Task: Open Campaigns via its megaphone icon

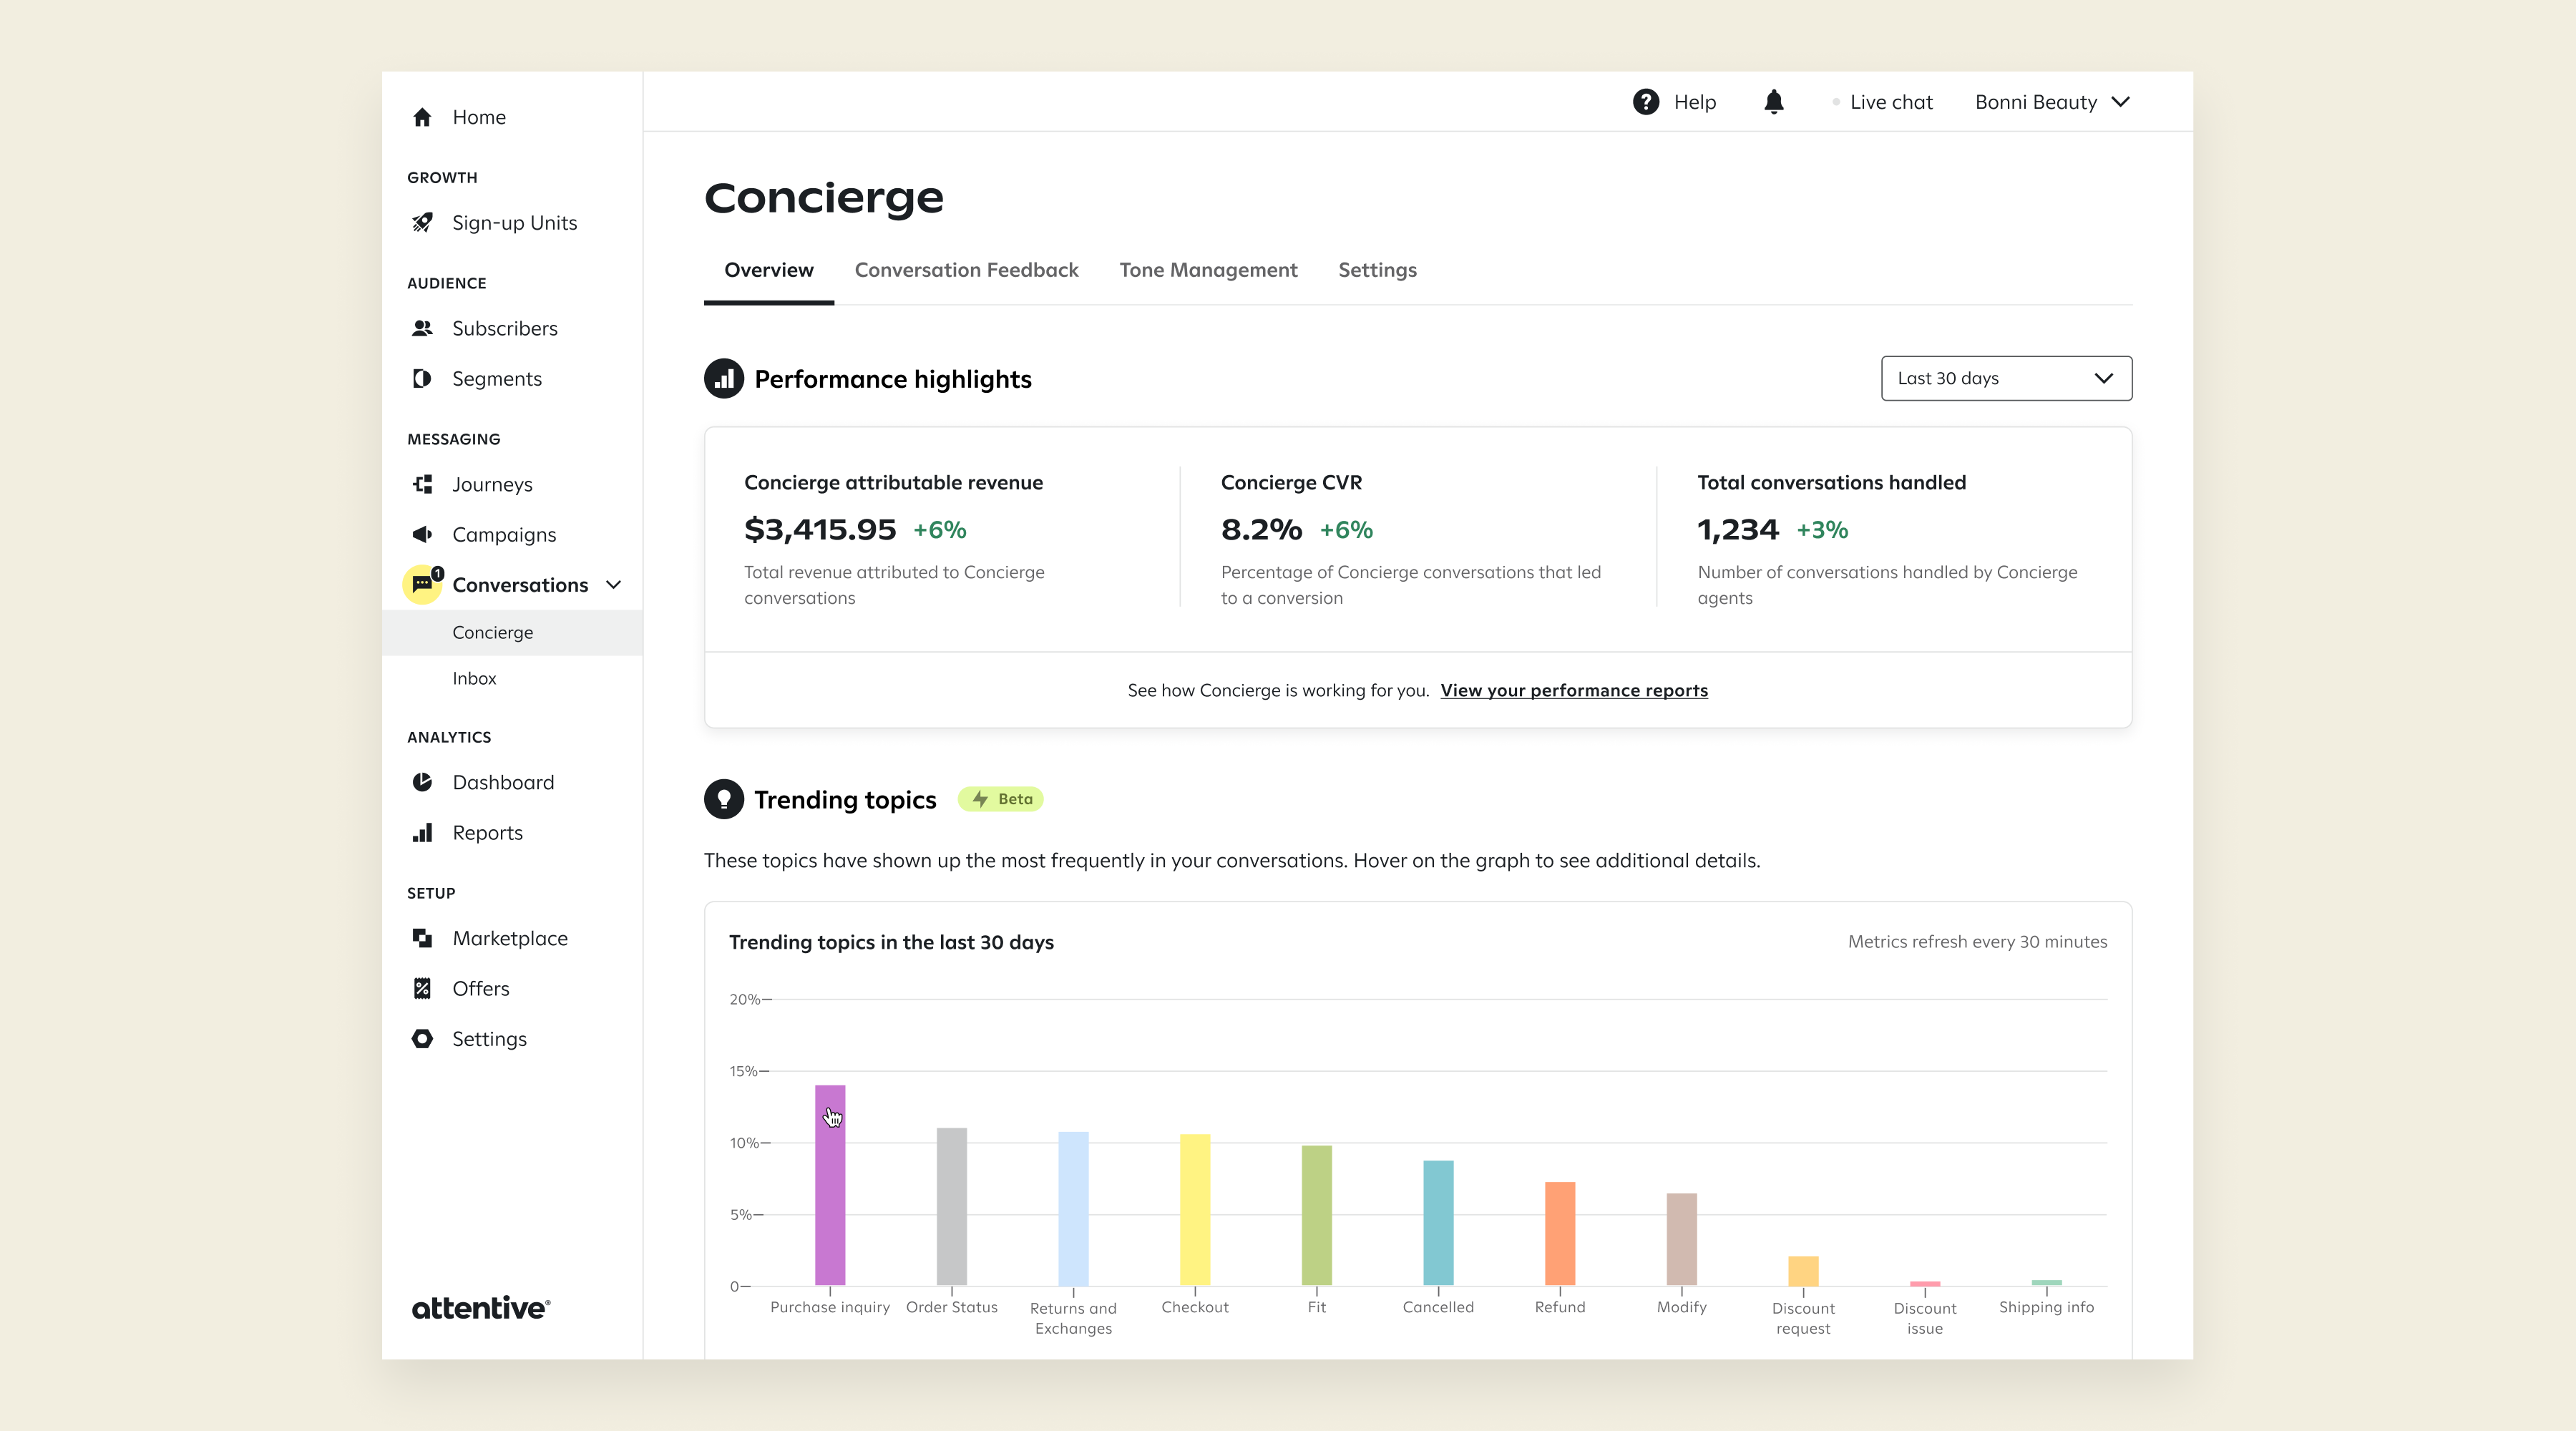Action: pyautogui.click(x=423, y=534)
